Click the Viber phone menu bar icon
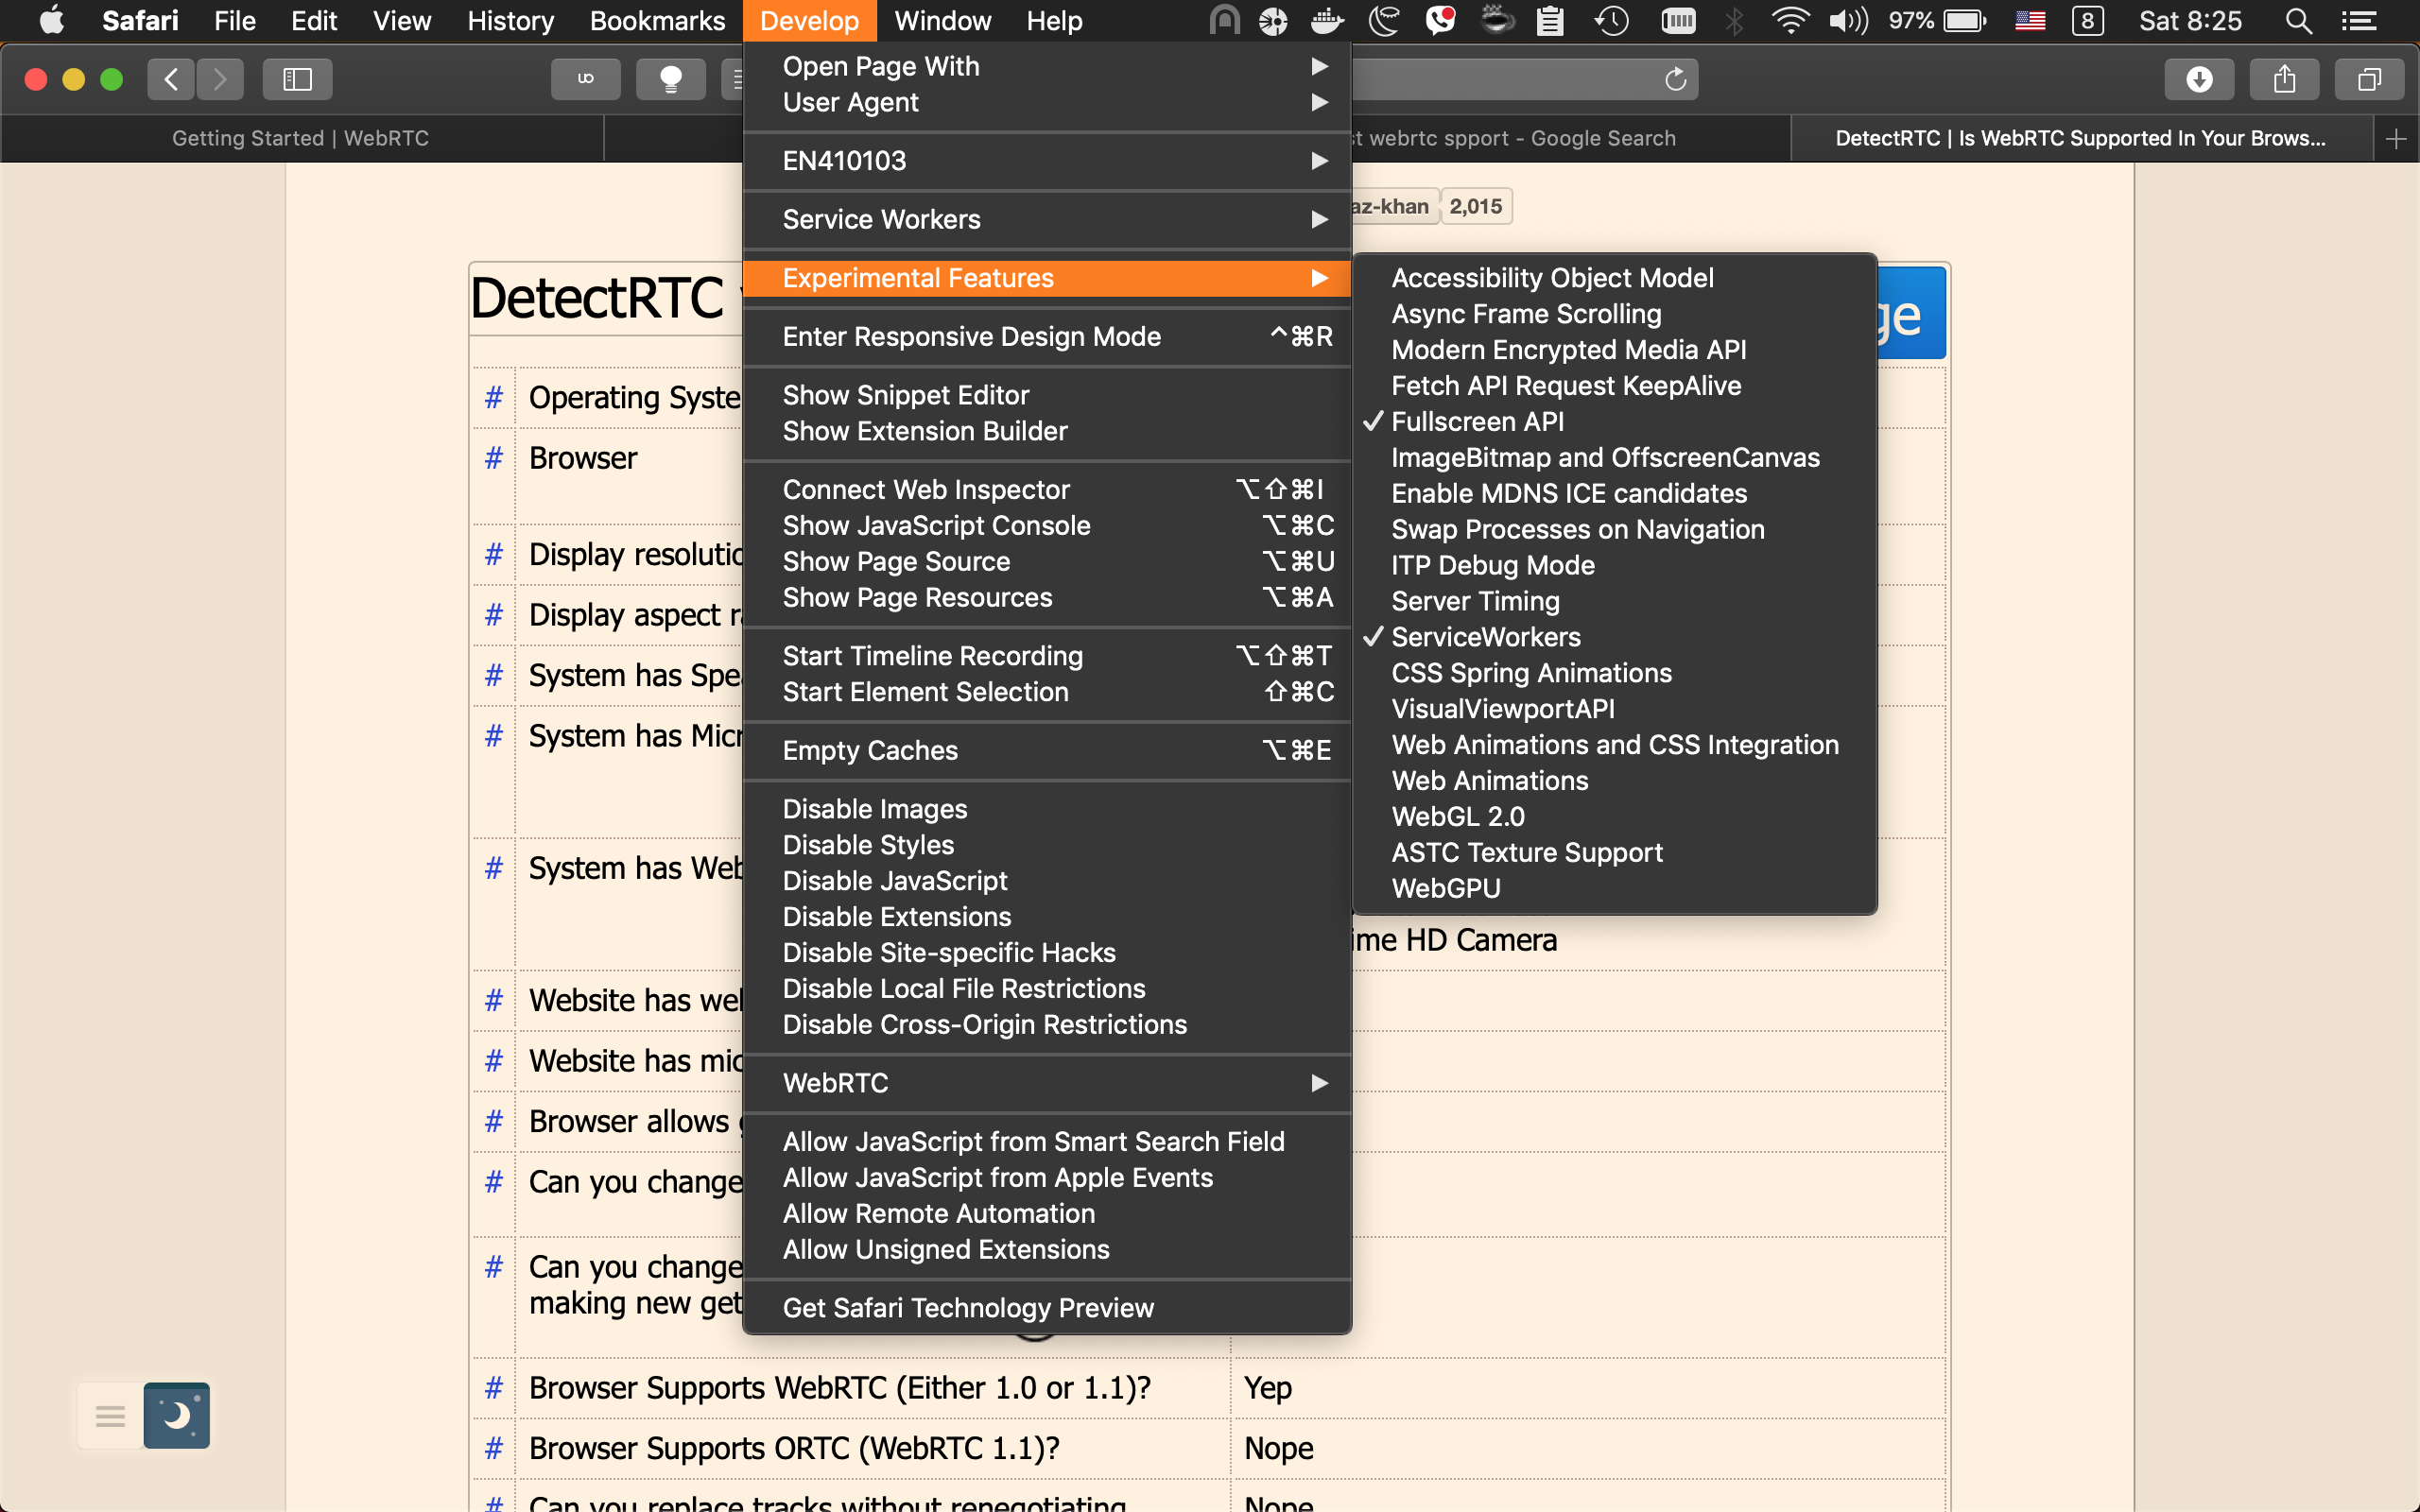Screen dimensions: 2420x1512 coord(1440,21)
